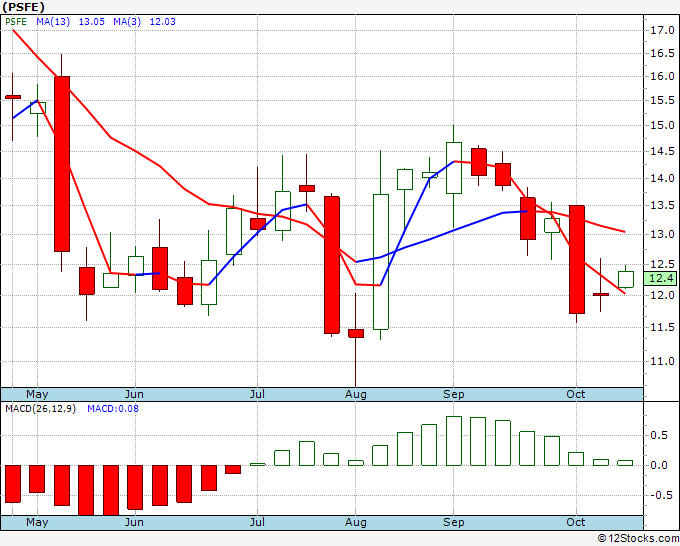This screenshot has width=680, height=546.
Task: Click the 16.5 price axis label
Action: (662, 53)
